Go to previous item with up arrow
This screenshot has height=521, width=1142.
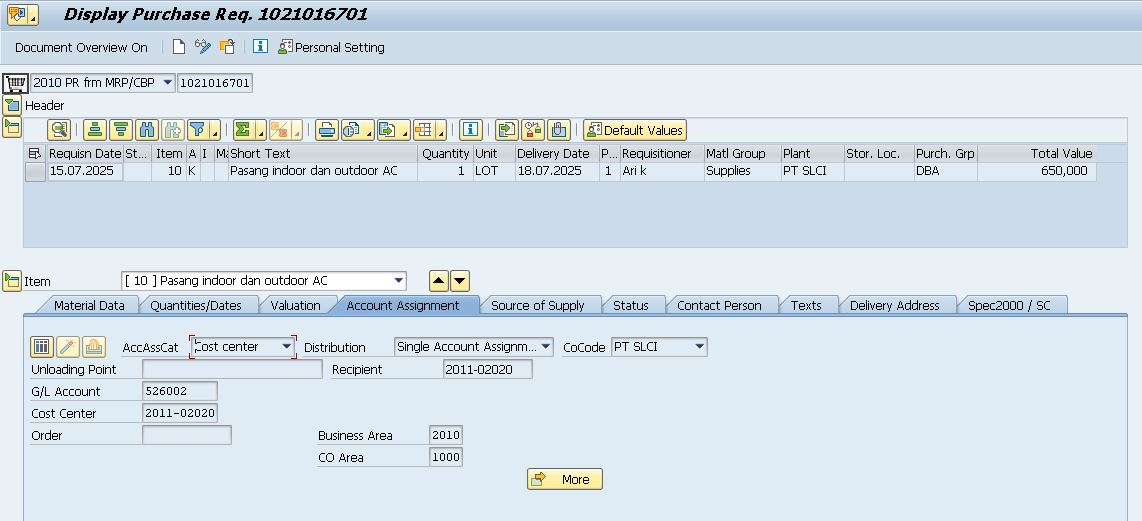[x=439, y=281]
